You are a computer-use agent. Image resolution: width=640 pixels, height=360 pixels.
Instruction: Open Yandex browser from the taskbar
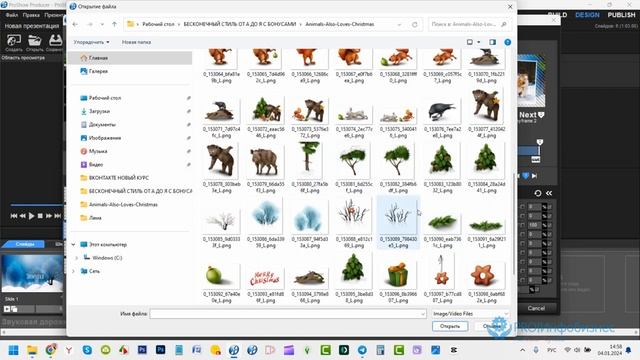[x=69, y=350]
